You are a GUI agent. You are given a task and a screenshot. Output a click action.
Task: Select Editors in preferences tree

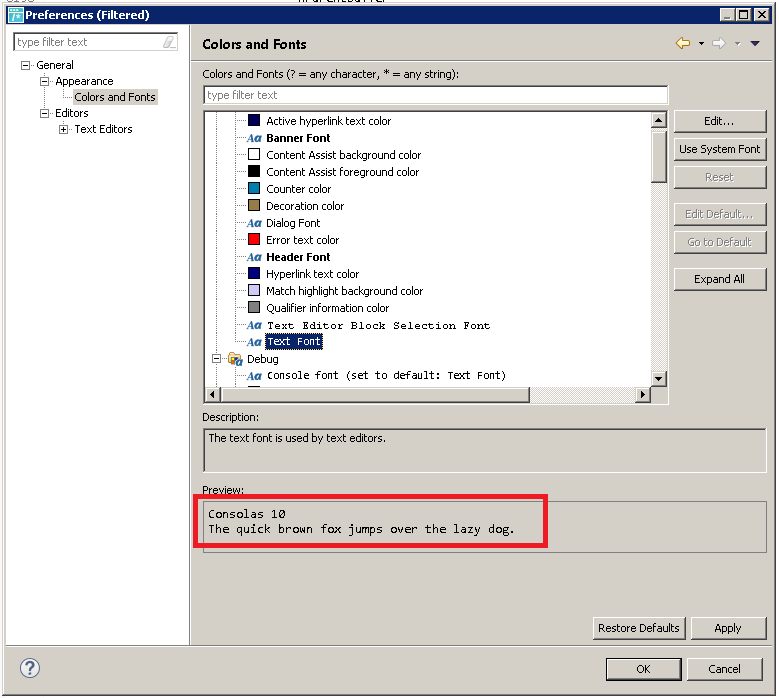[72, 113]
